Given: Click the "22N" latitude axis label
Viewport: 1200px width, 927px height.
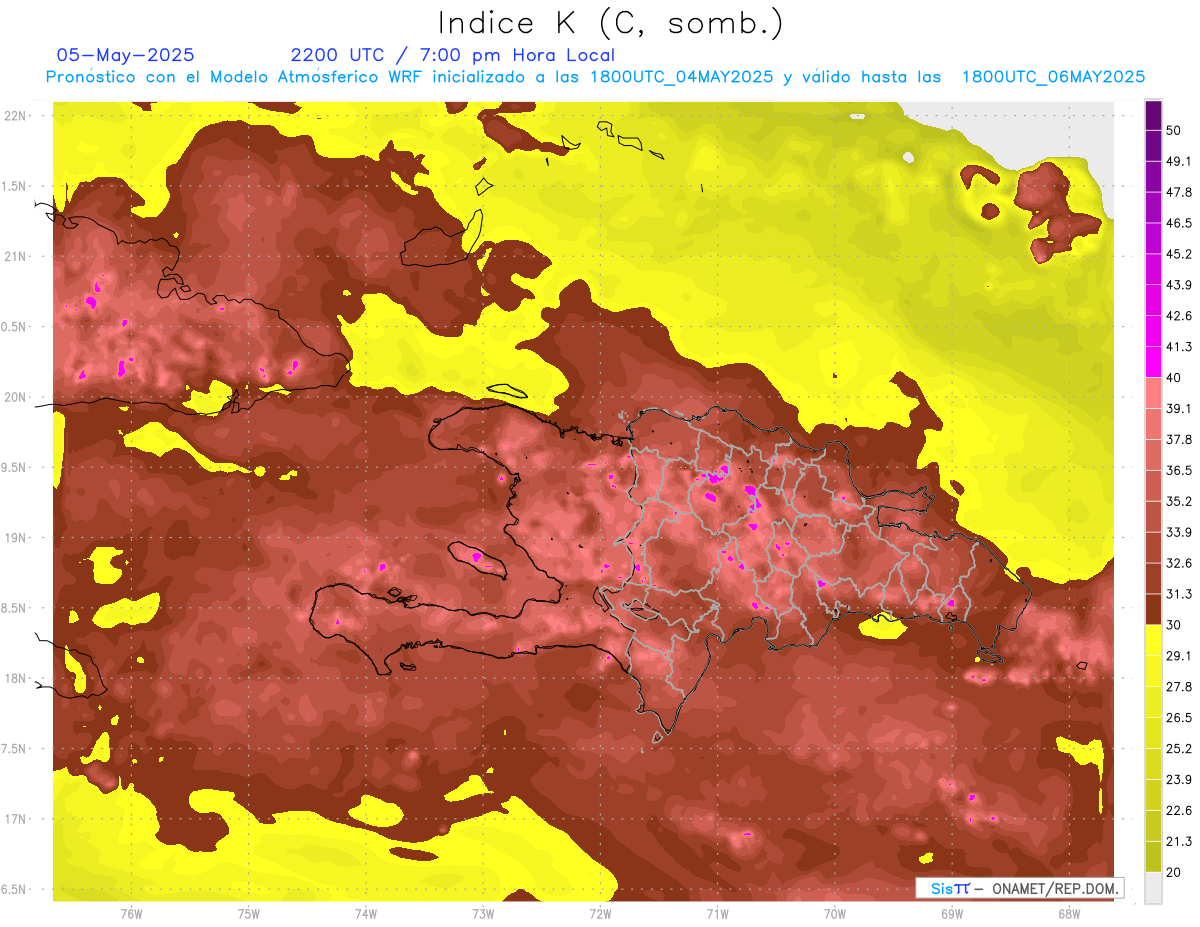Looking at the screenshot, I should pos(15,116).
